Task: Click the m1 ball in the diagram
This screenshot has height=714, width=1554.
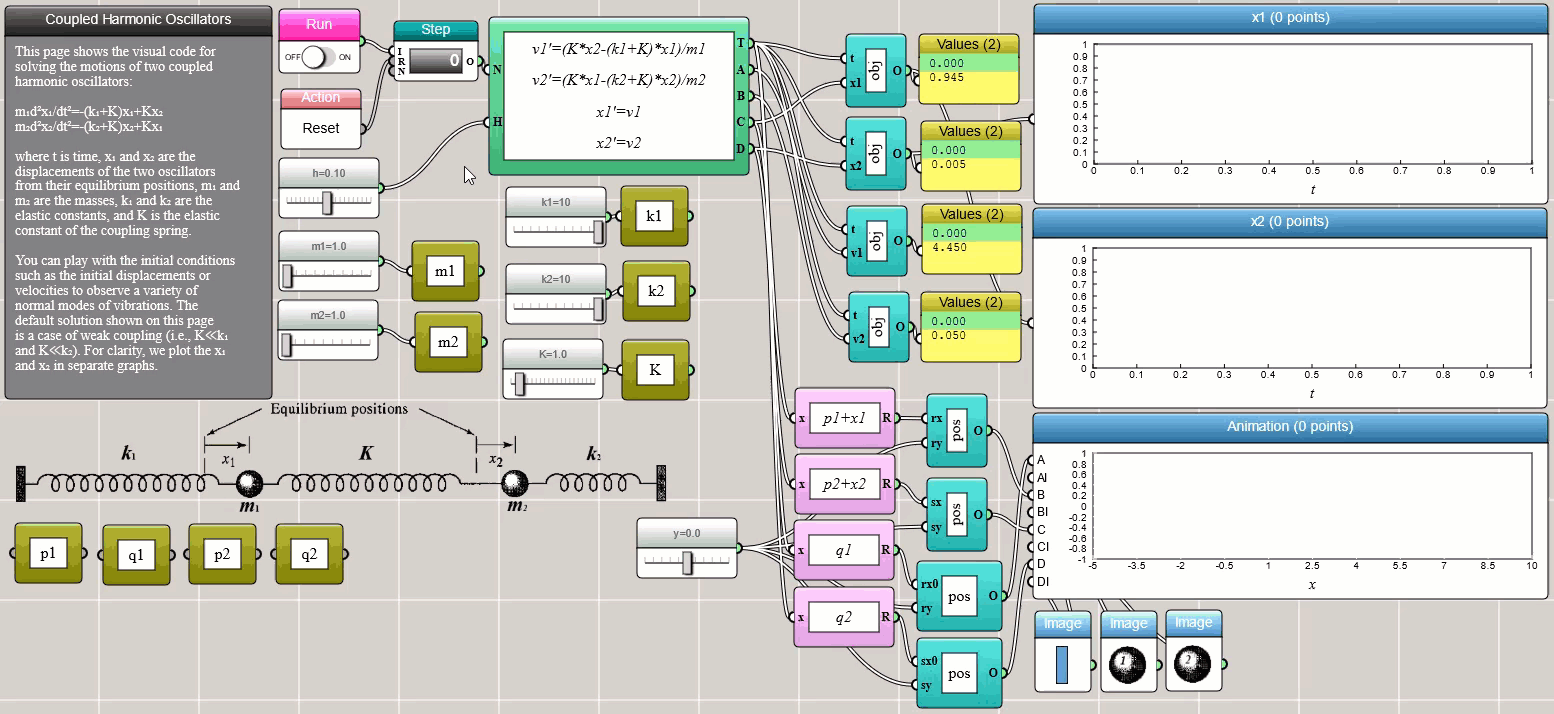Action: point(250,484)
